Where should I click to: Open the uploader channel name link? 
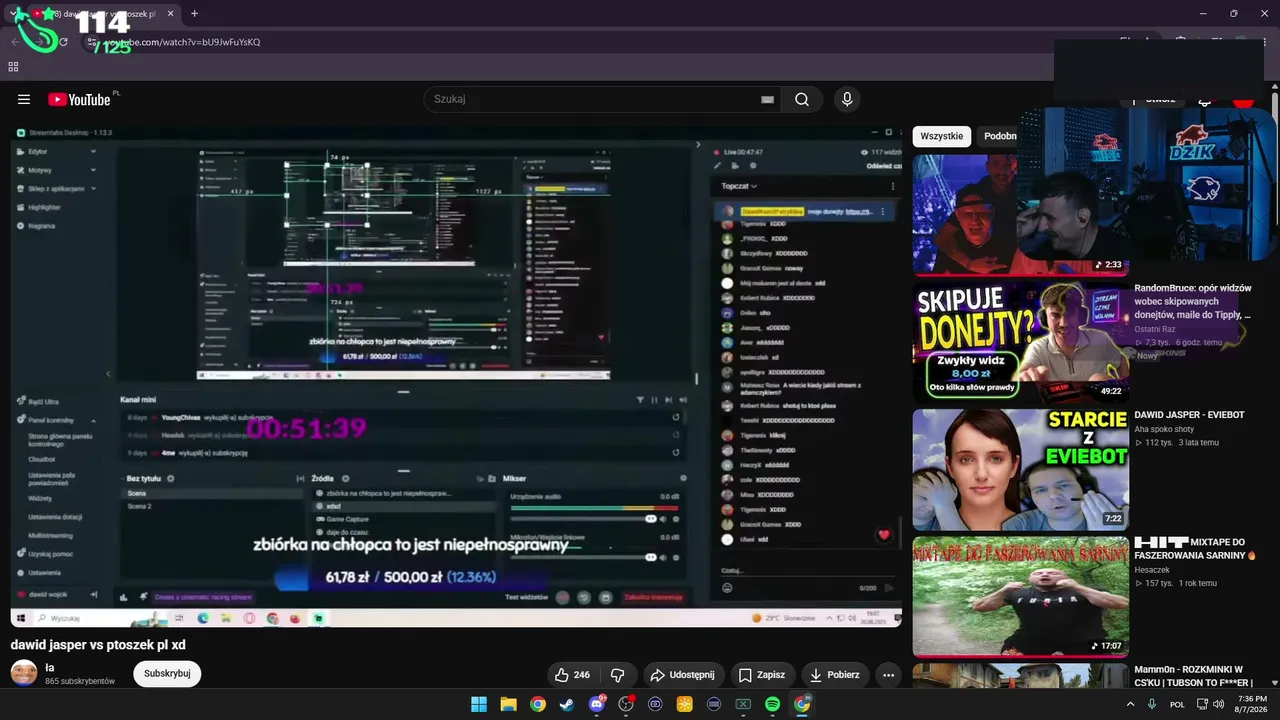coord(50,667)
